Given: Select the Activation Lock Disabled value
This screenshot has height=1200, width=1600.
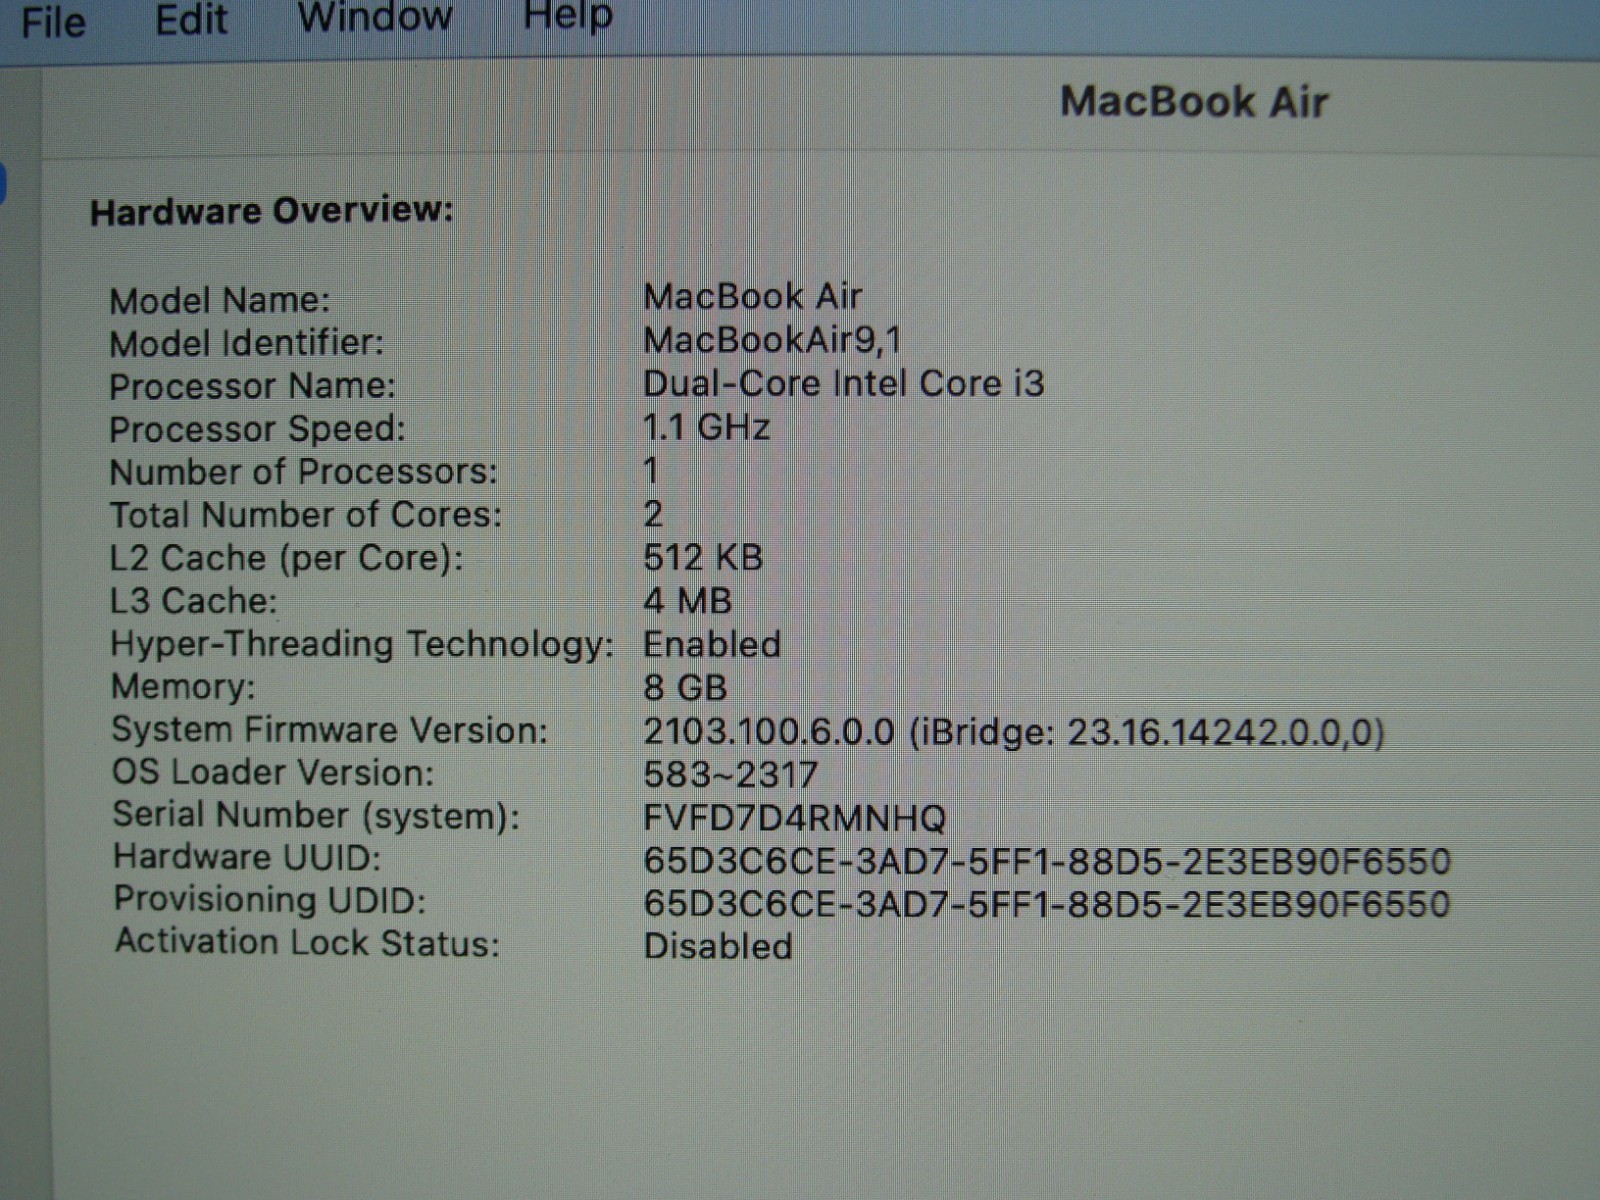Looking at the screenshot, I should coord(718,946).
